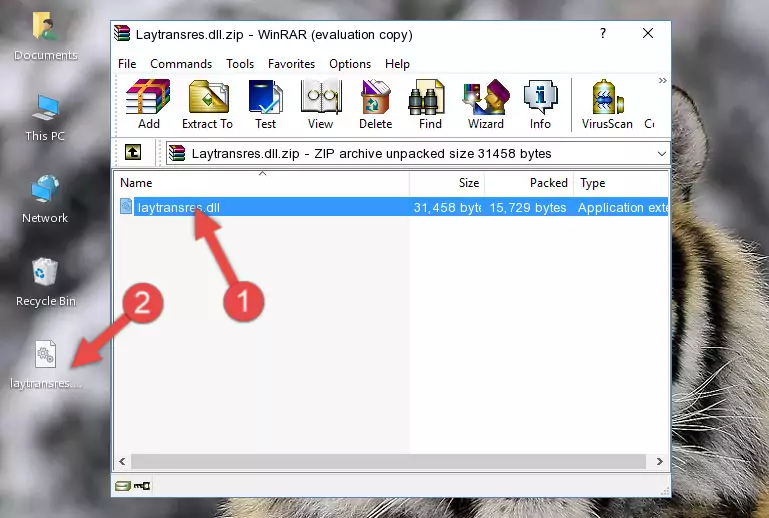Expand the hidden toolbar buttons chevron

(663, 80)
